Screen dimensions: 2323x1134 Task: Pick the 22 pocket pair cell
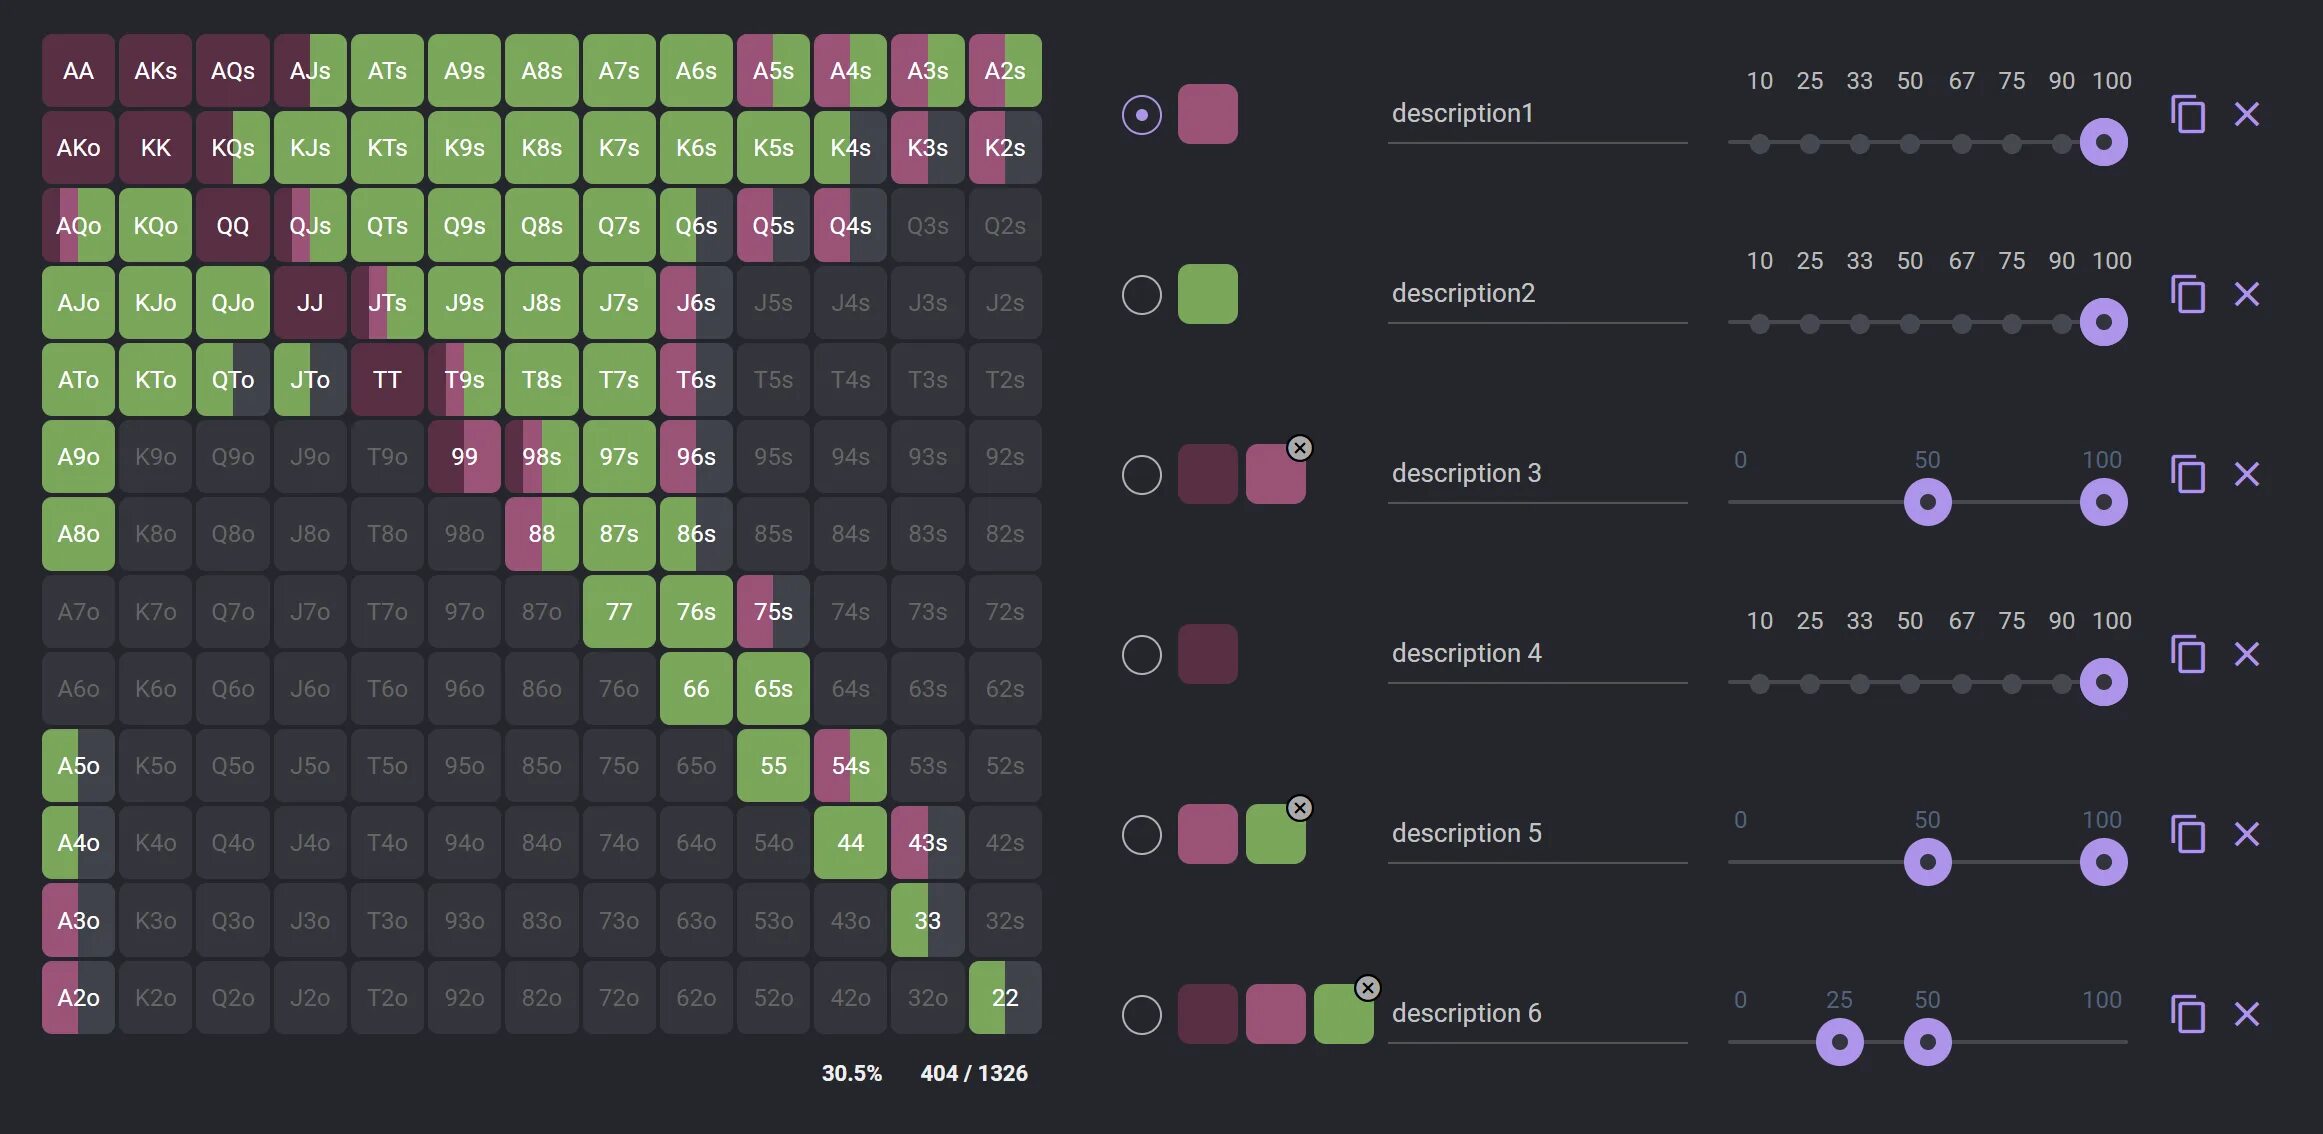[1004, 998]
